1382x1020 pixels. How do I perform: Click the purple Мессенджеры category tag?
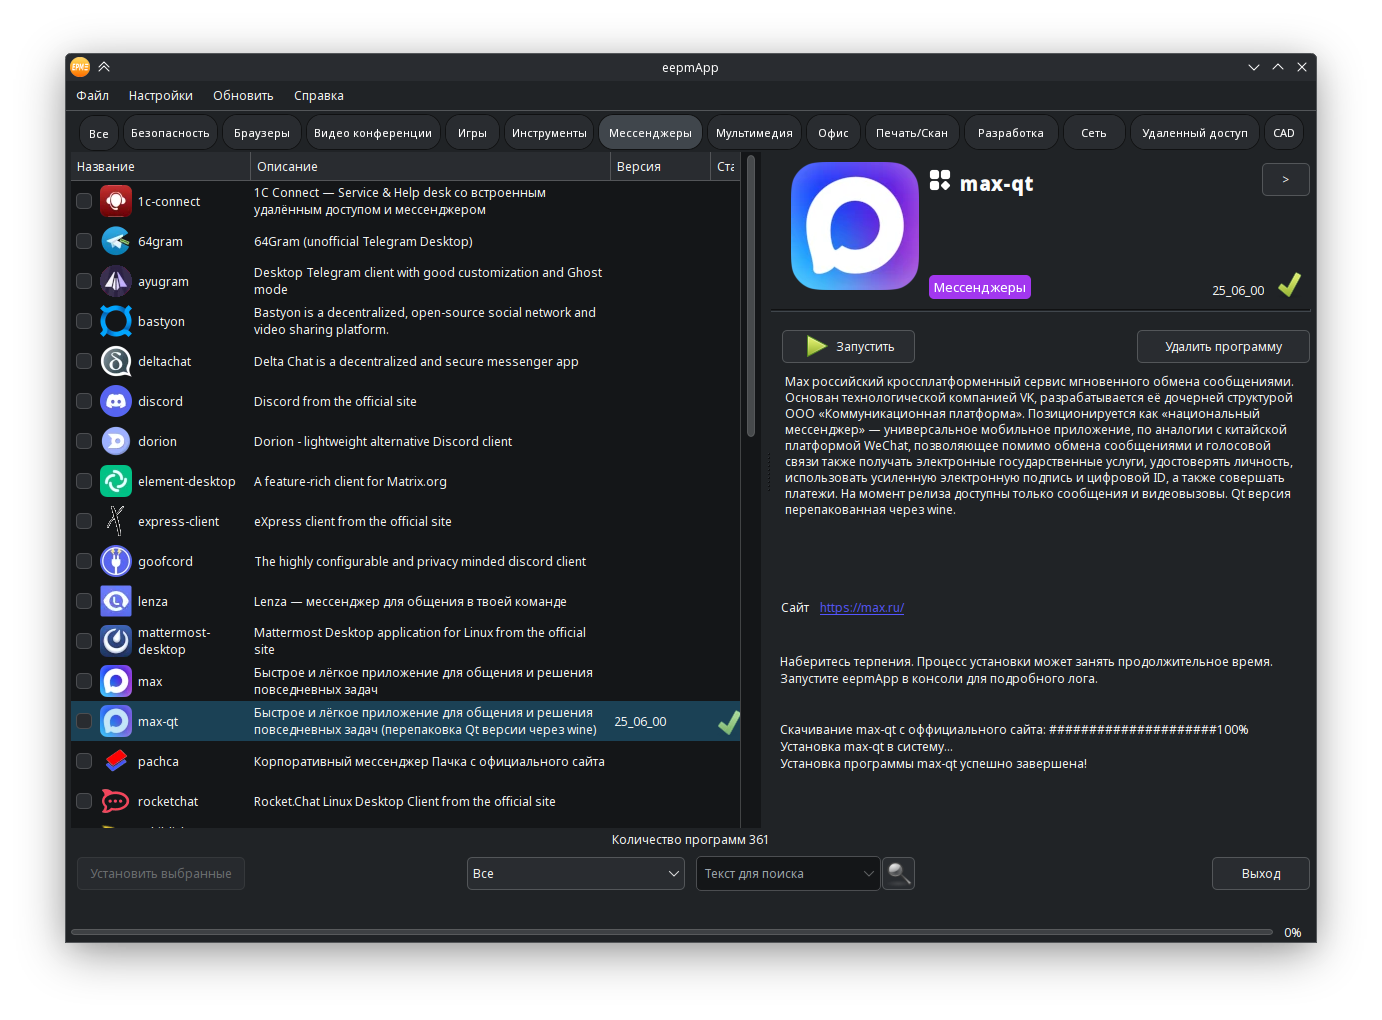(x=980, y=287)
